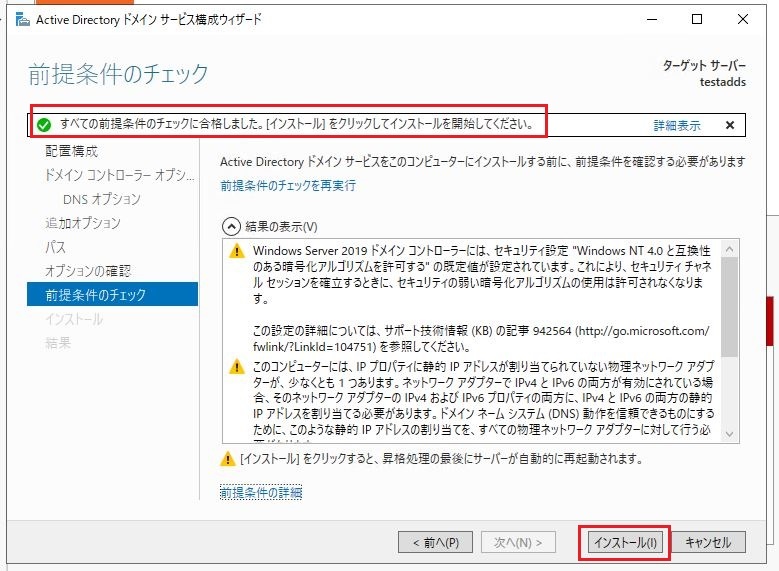779x571 pixels.
Task: Collapse the 結果の表示(V) chevron
Action: [231, 227]
